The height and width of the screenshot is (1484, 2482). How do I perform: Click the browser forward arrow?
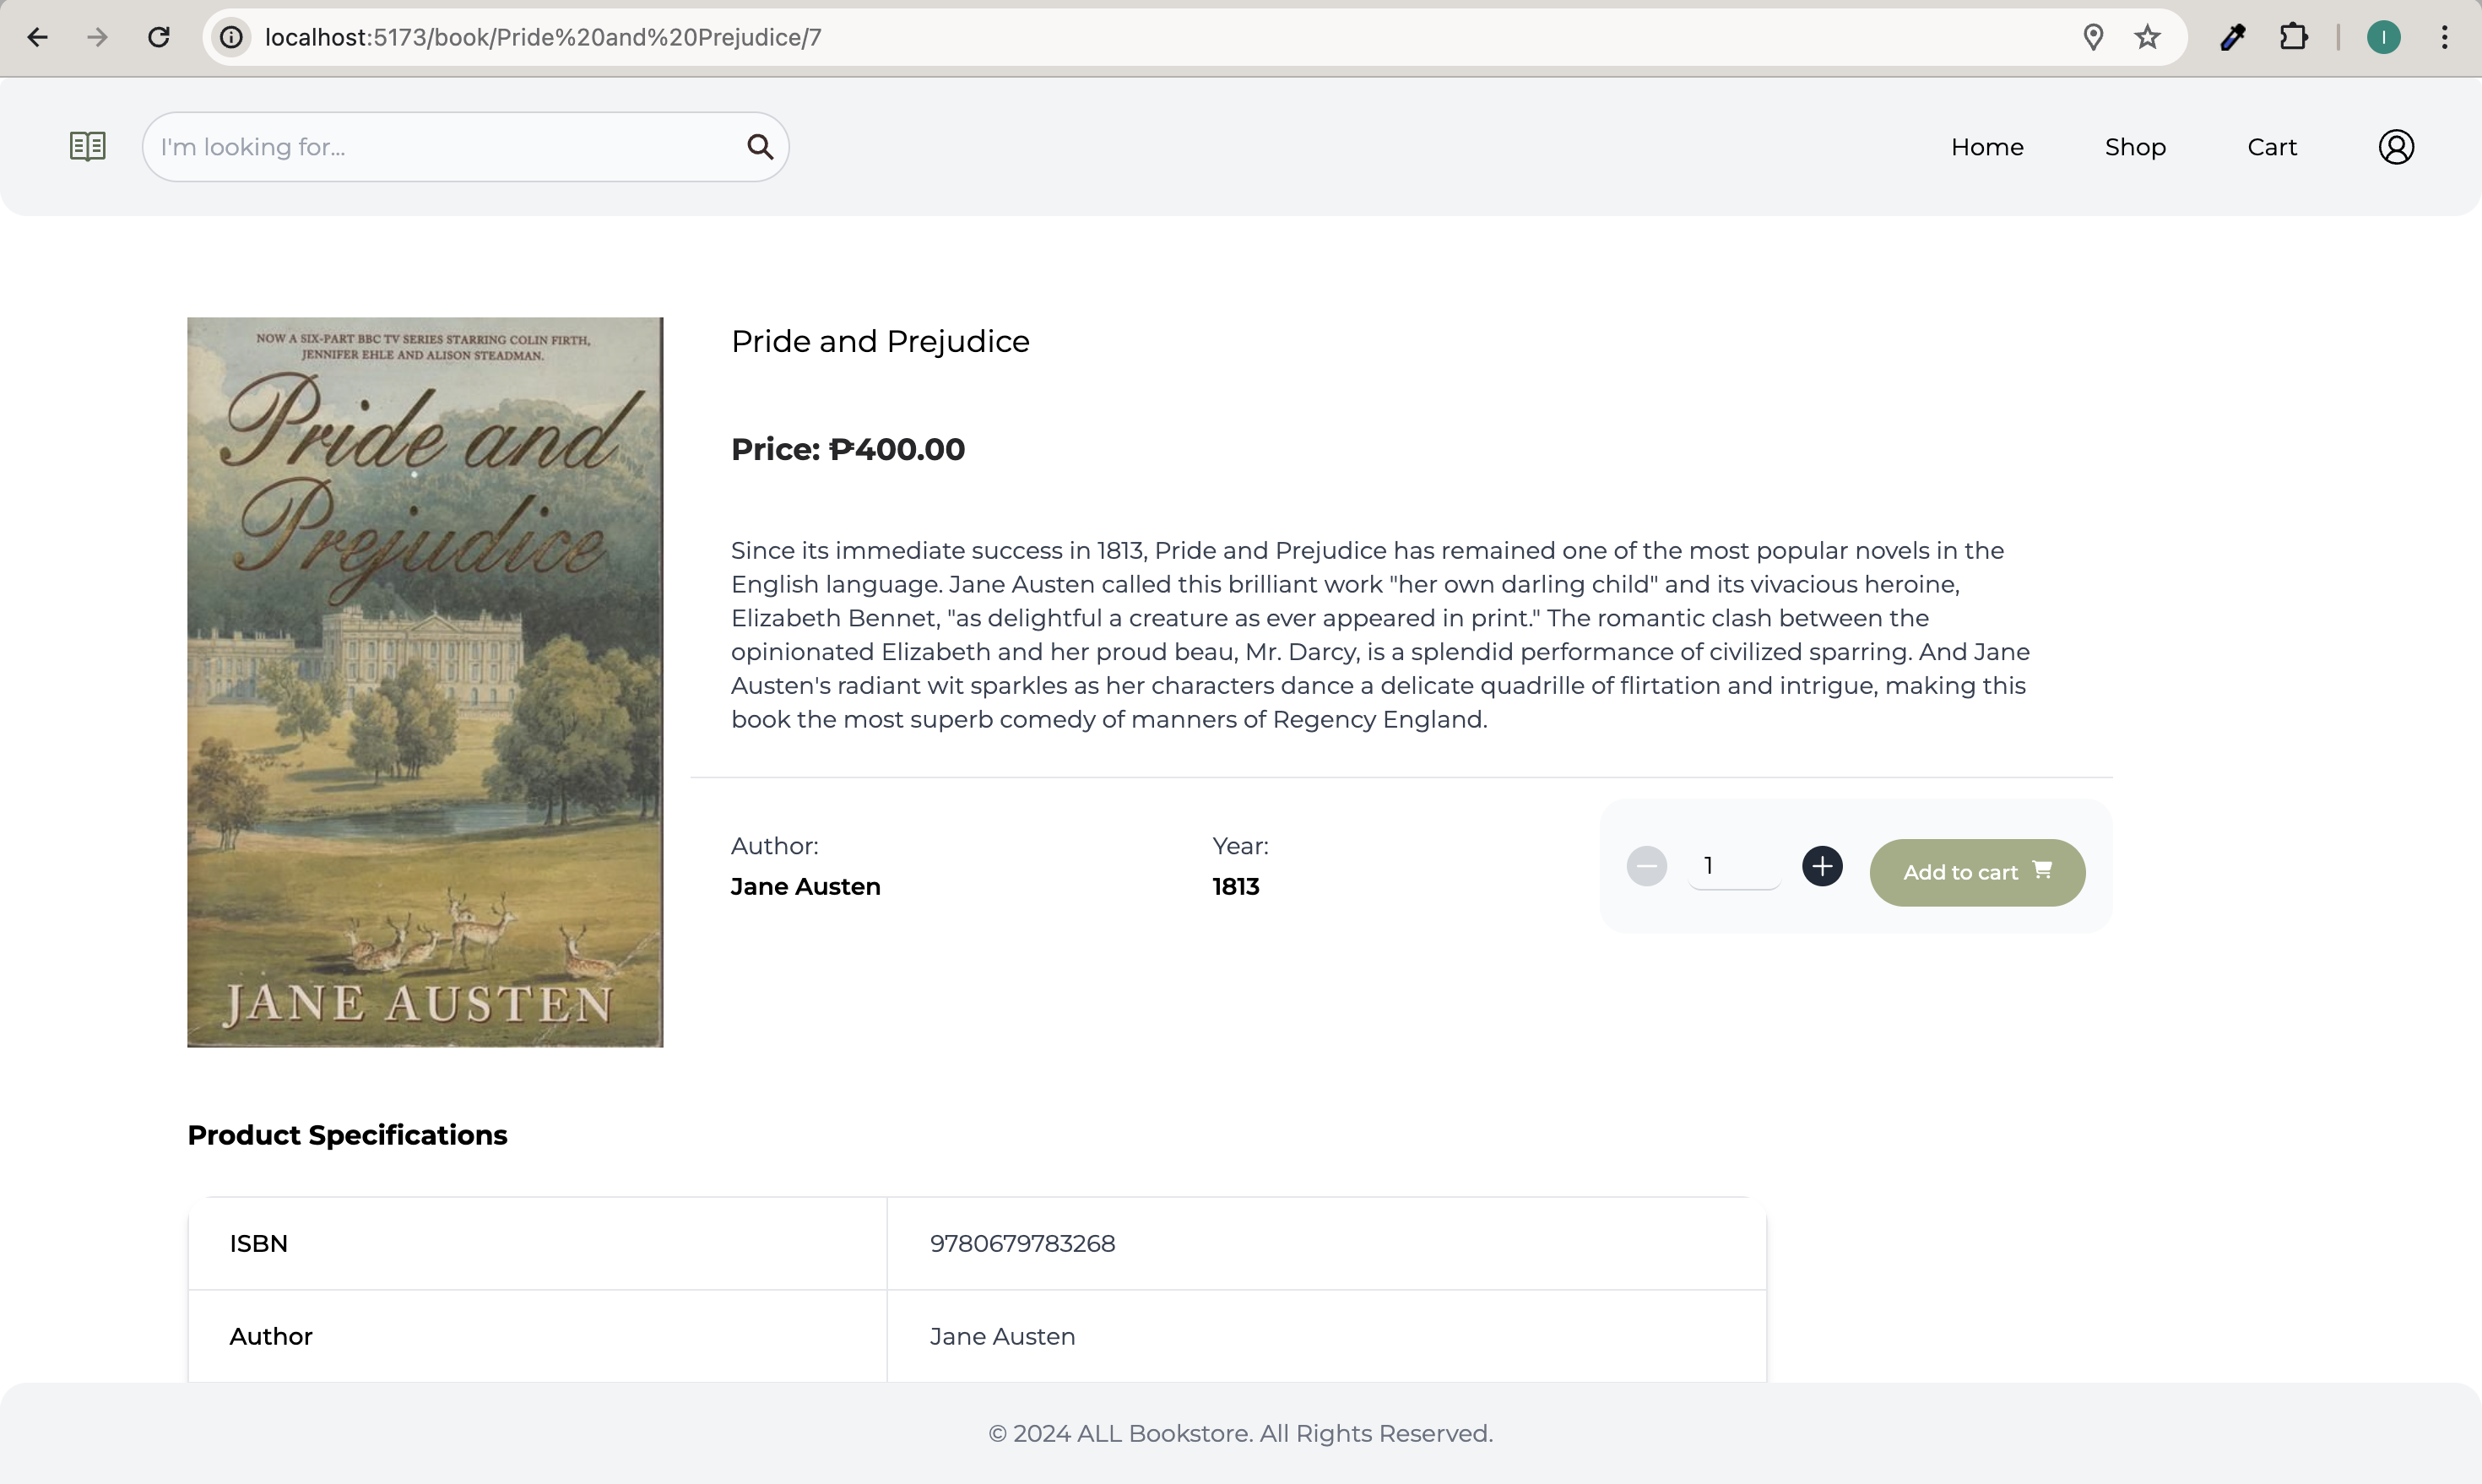coord(97,37)
